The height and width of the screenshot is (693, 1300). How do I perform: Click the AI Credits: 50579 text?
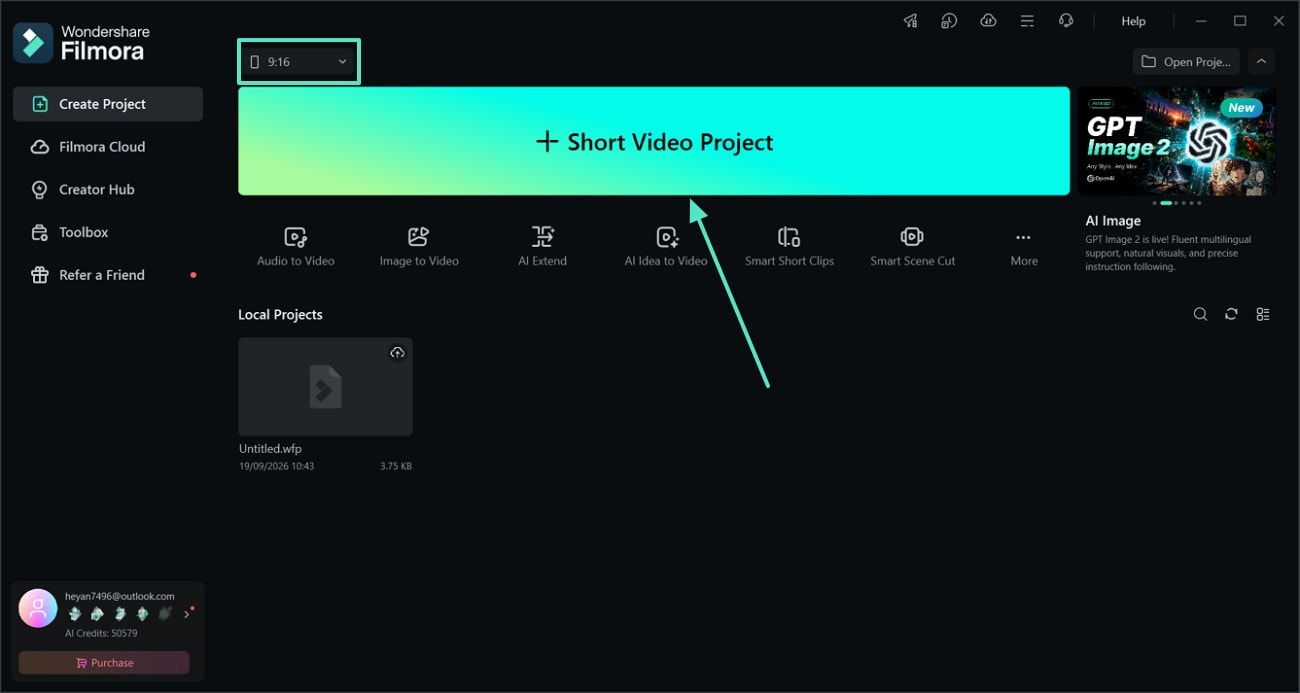click(101, 633)
